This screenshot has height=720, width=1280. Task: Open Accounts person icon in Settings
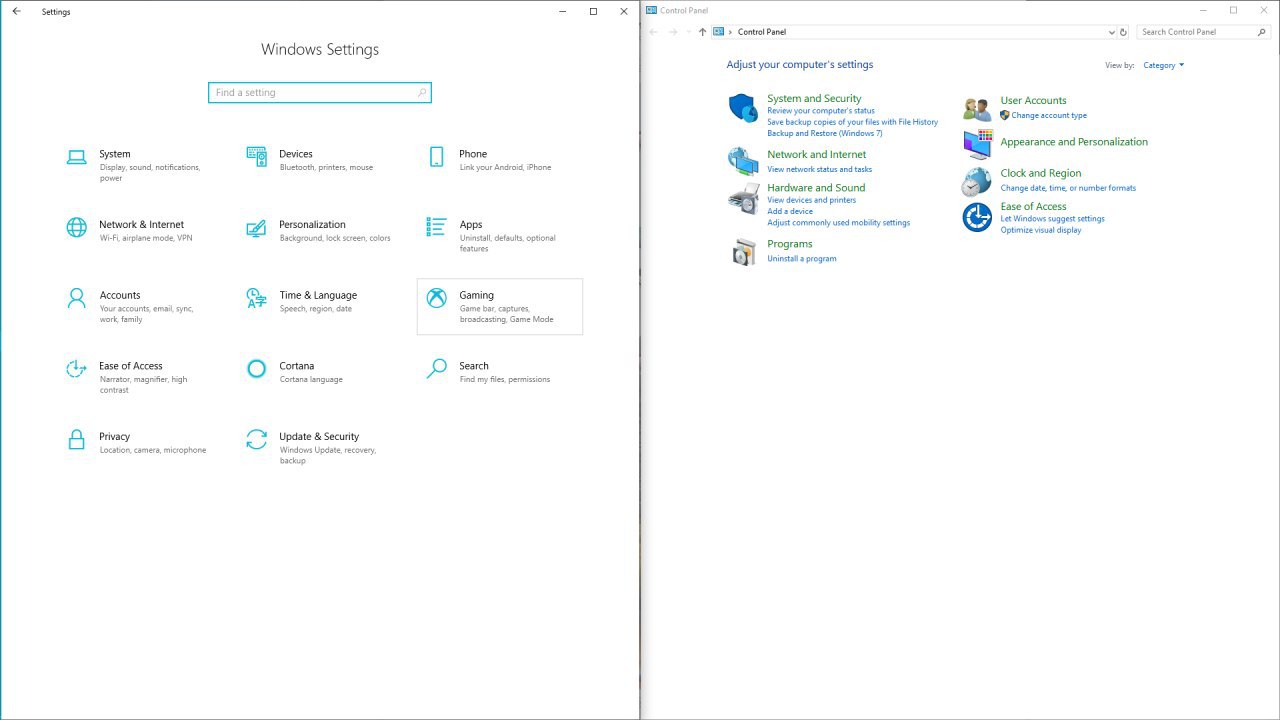tap(76, 298)
